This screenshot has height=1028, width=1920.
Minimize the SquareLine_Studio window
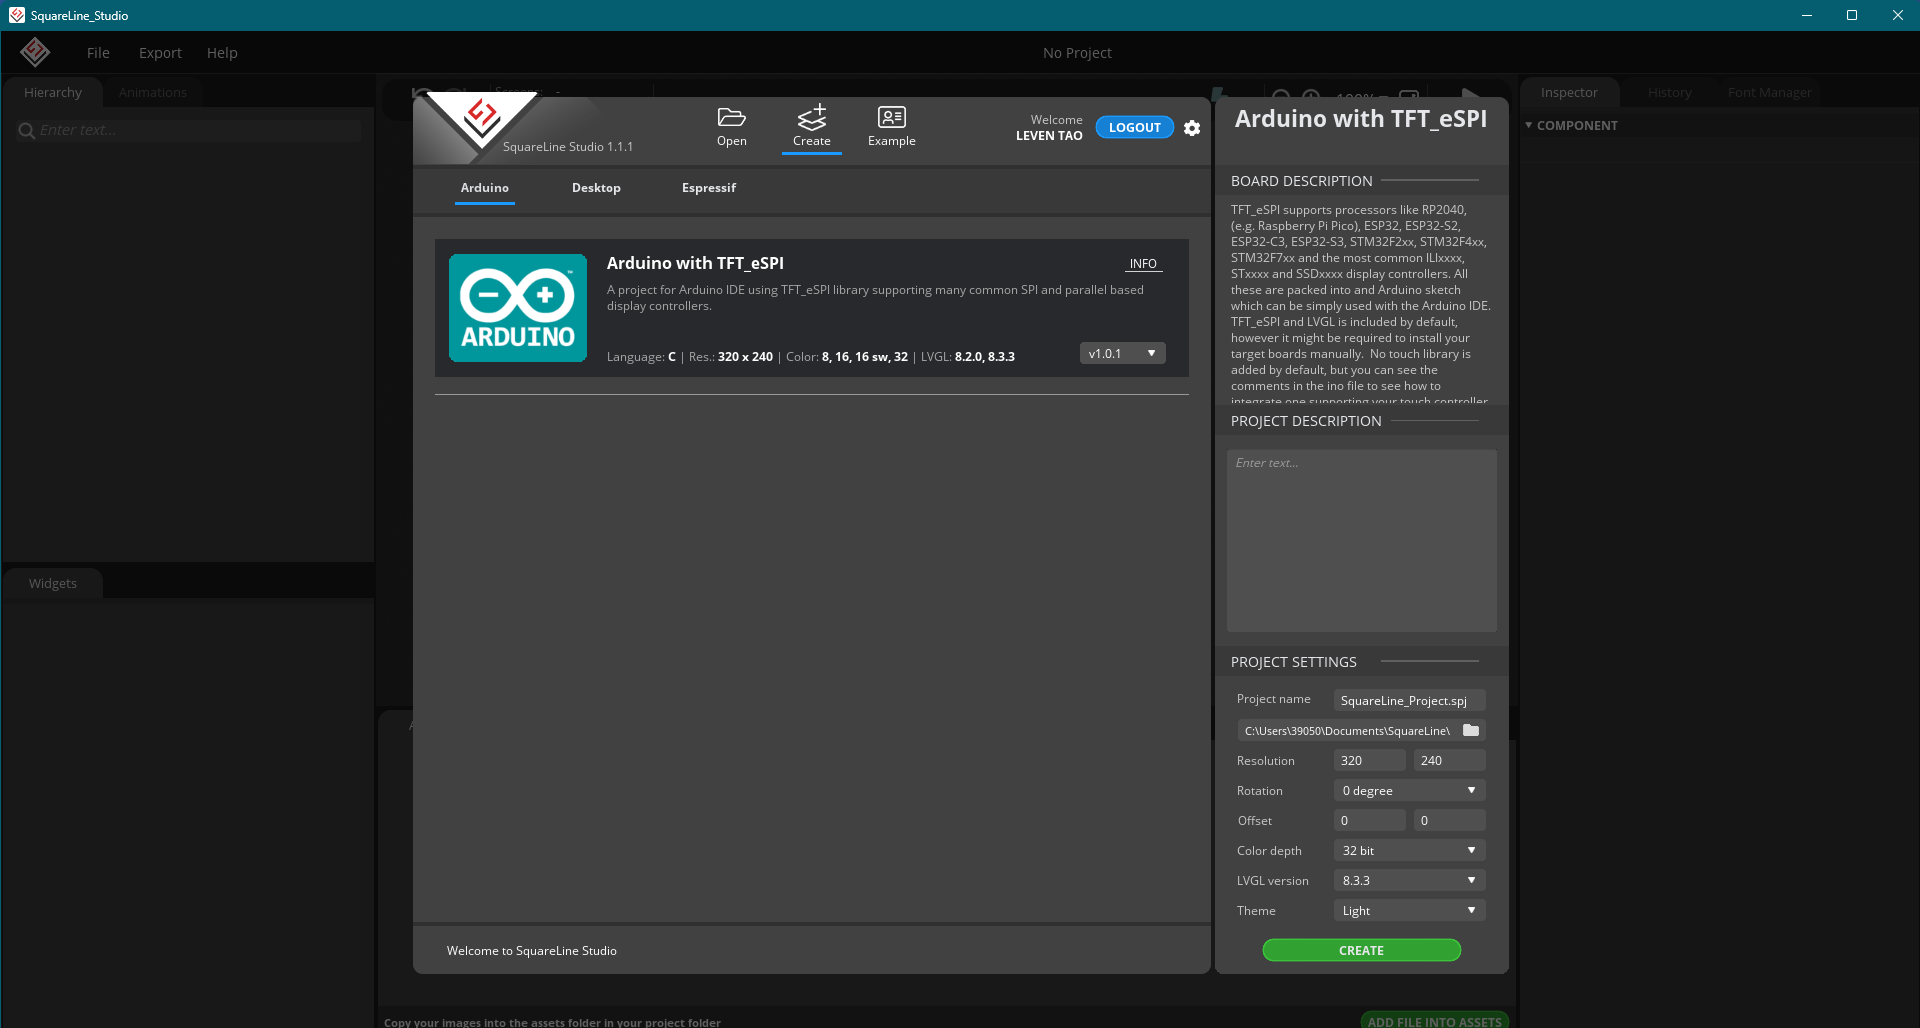pos(1807,15)
